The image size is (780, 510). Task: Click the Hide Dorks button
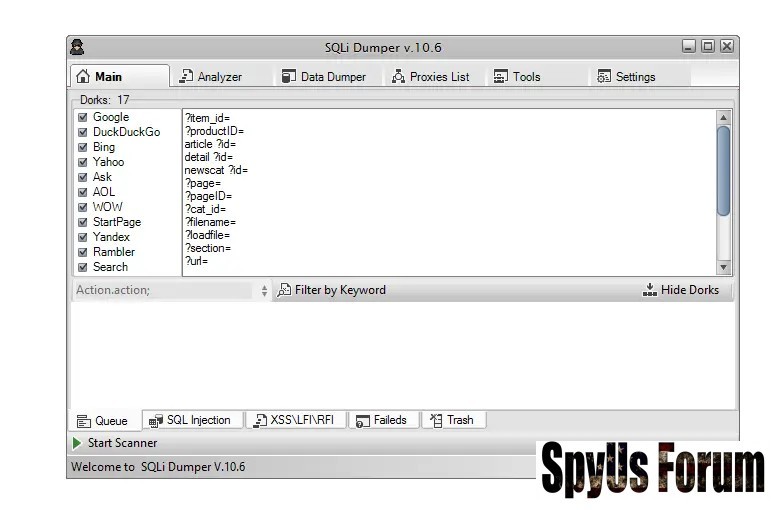click(x=681, y=290)
